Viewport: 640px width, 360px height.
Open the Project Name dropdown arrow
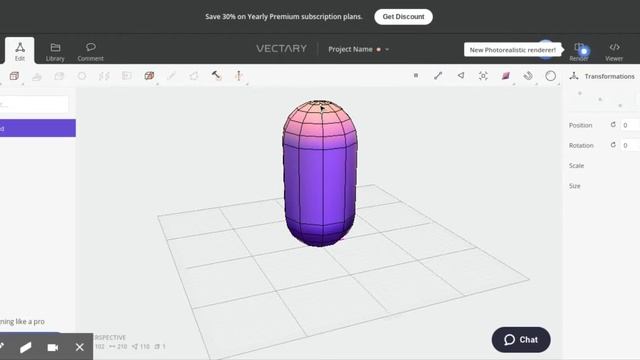387,49
